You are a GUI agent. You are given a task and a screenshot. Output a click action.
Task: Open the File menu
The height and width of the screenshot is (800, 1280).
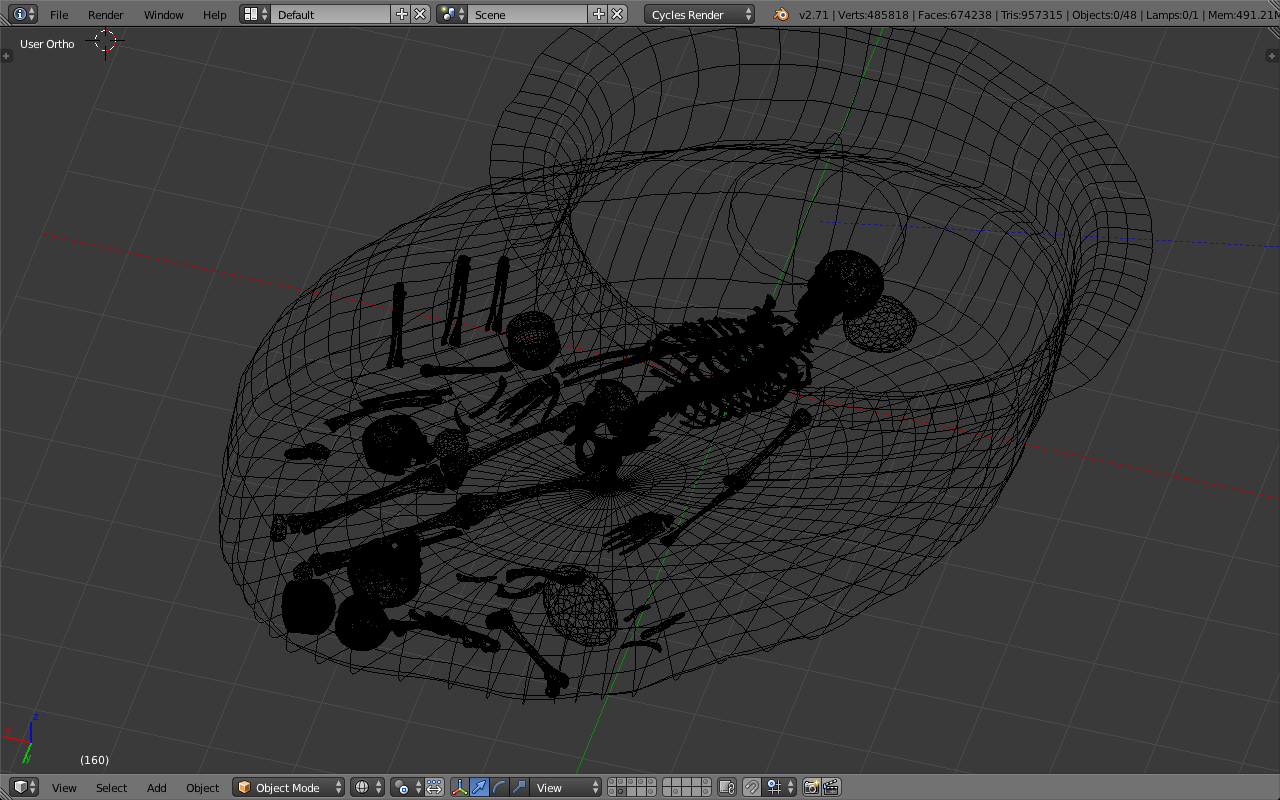coord(59,15)
